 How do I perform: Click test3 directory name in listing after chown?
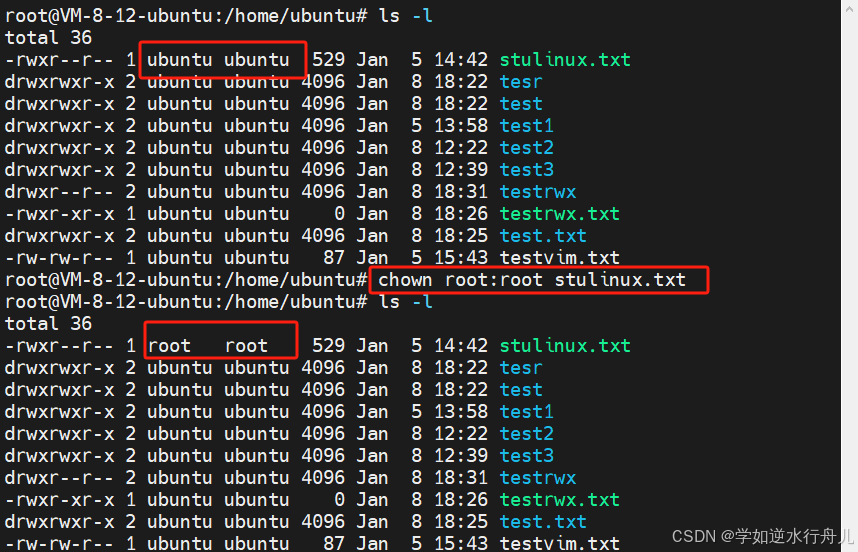[x=526, y=456]
